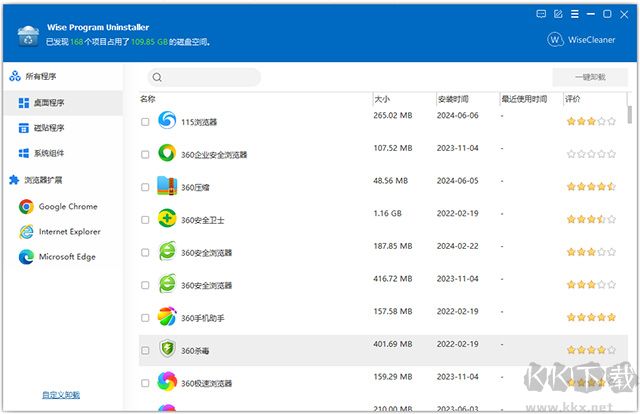This screenshot has width=640, height=414.
Task: Sort by 名称 column header
Action: tap(148, 99)
